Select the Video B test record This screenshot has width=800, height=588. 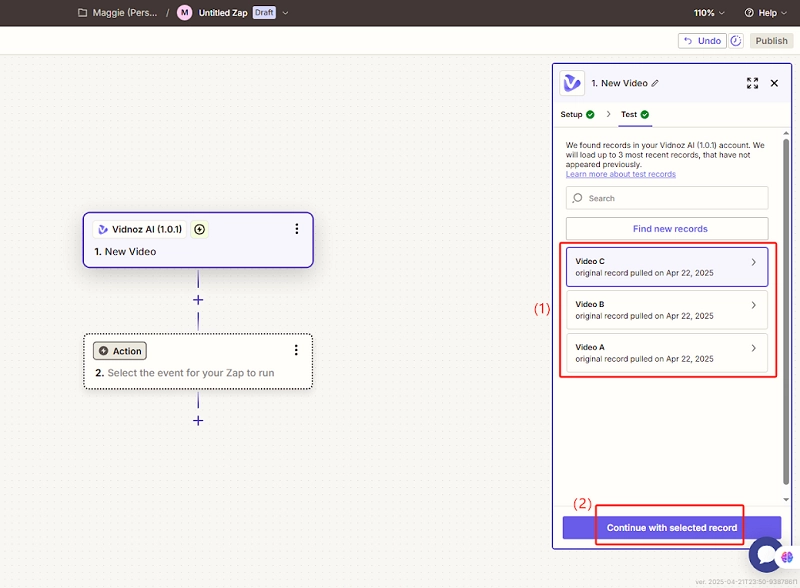tap(666, 309)
